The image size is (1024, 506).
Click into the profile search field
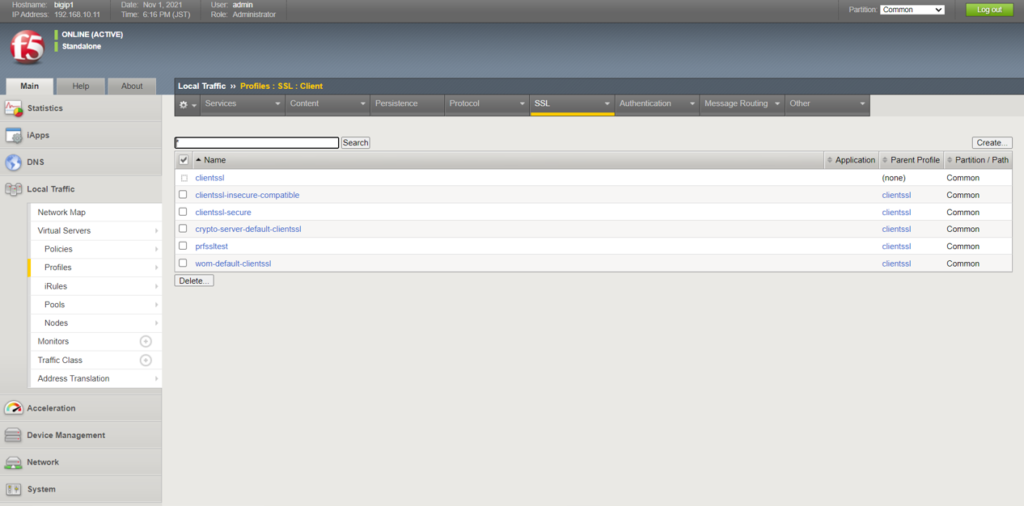[x=257, y=143]
